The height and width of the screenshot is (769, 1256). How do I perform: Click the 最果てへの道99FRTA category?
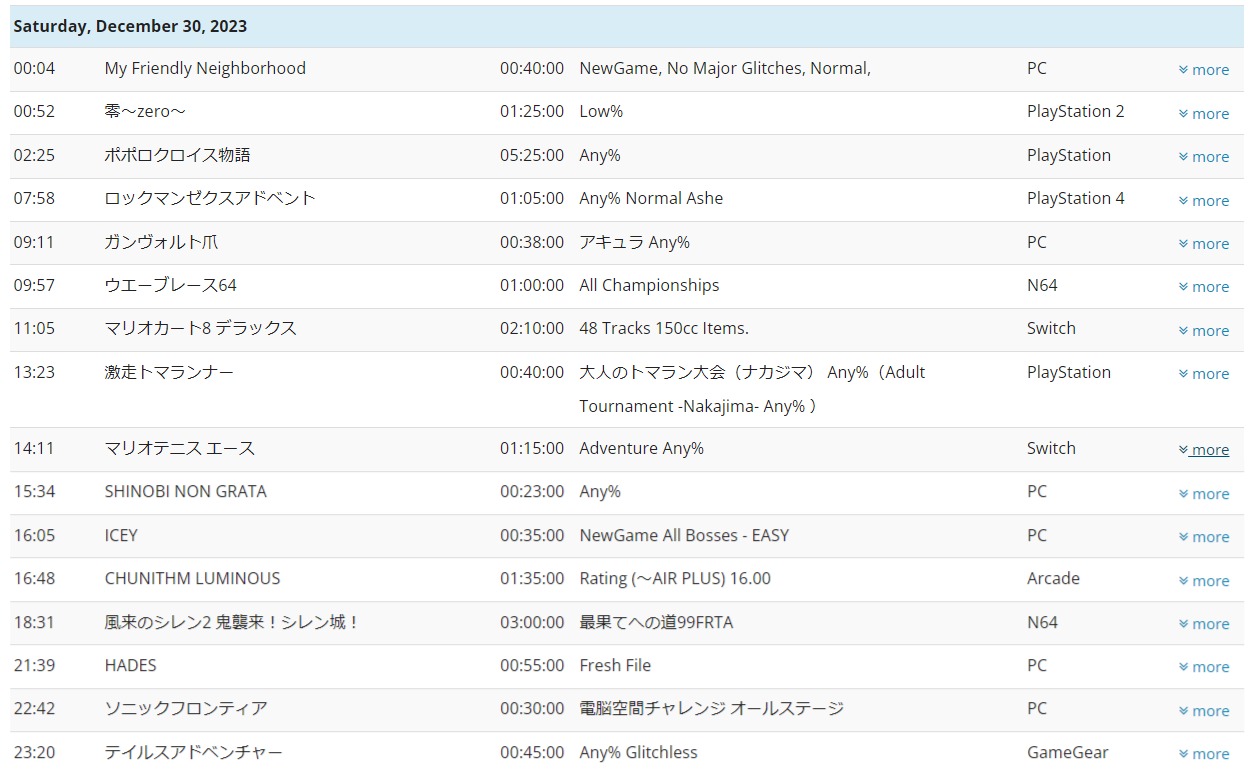(656, 622)
